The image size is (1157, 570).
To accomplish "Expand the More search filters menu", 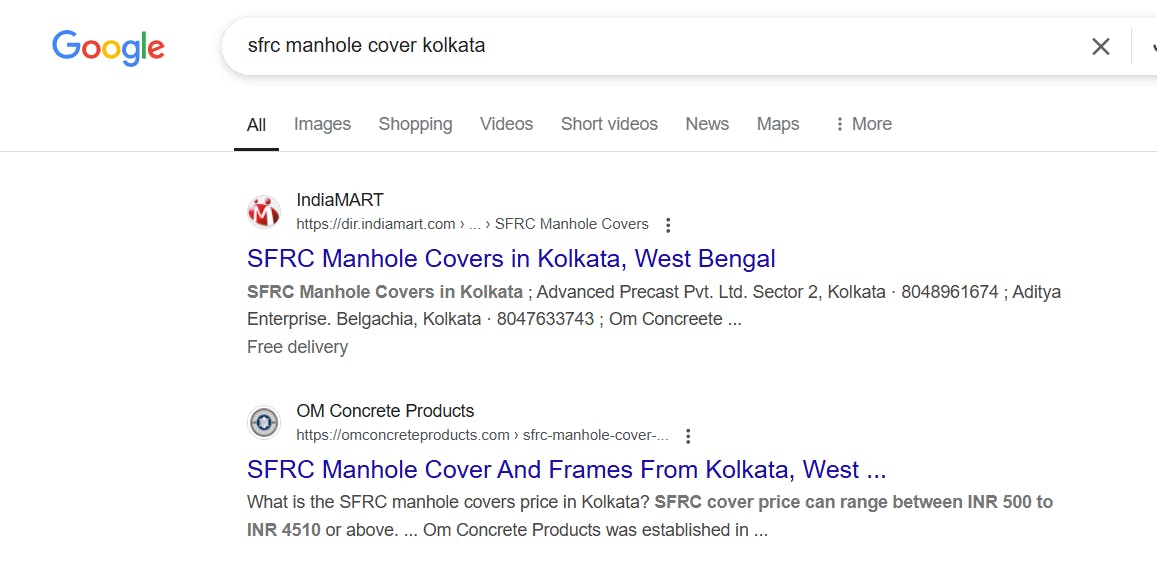I will tap(862, 124).
